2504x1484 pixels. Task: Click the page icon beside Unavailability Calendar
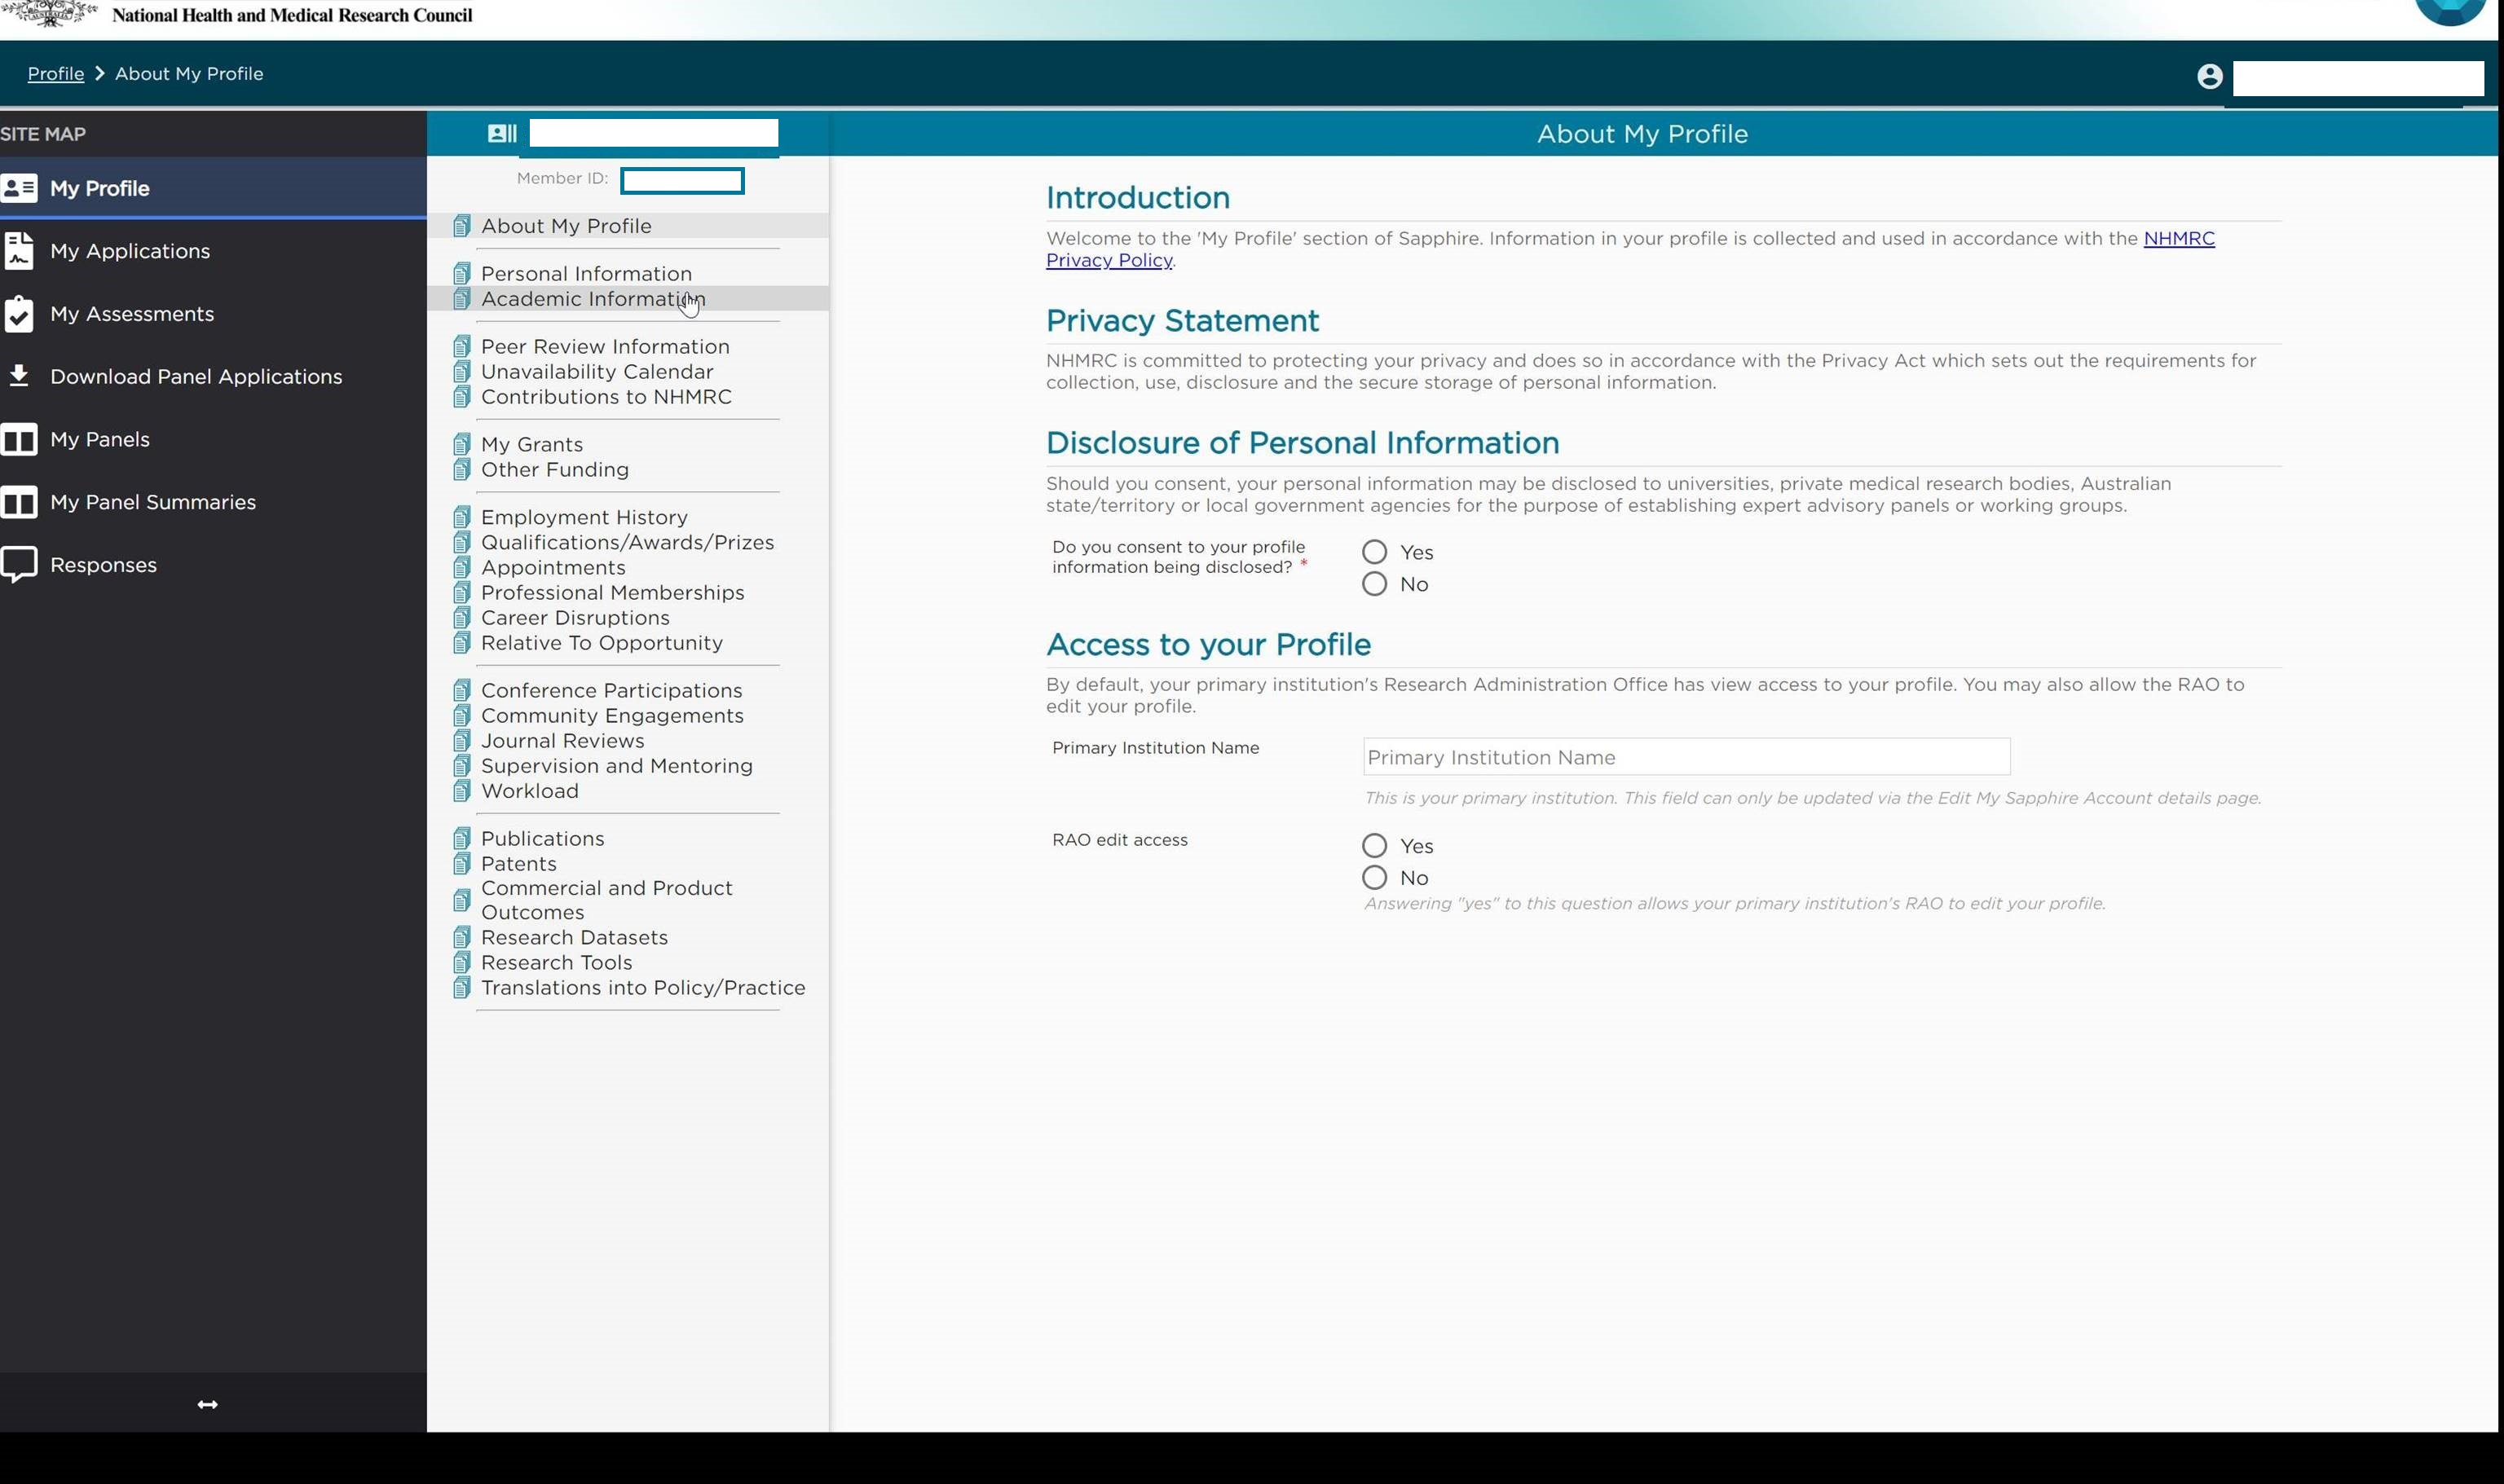point(461,372)
